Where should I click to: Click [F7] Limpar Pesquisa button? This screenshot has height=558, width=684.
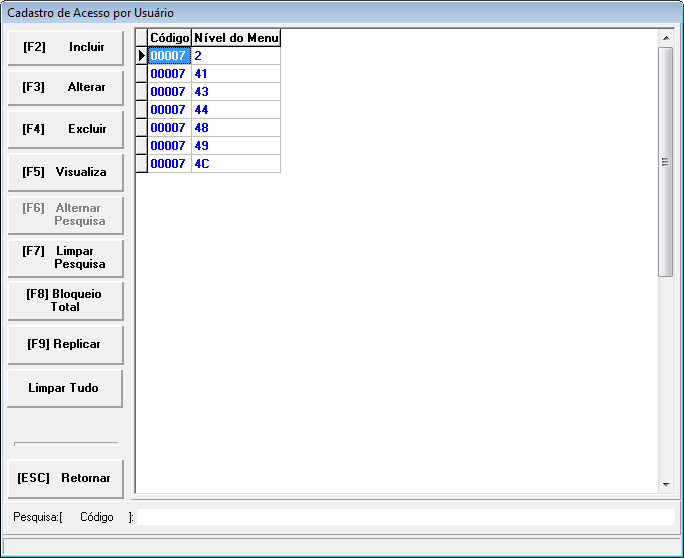(65, 257)
